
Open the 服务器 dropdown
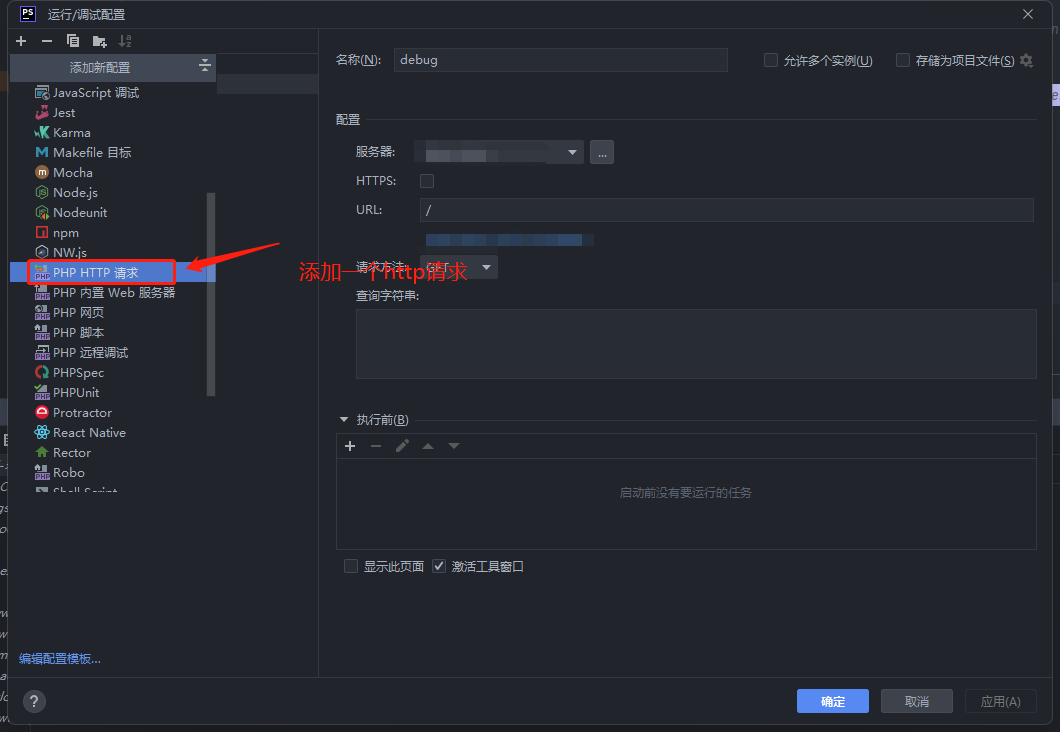(499, 152)
